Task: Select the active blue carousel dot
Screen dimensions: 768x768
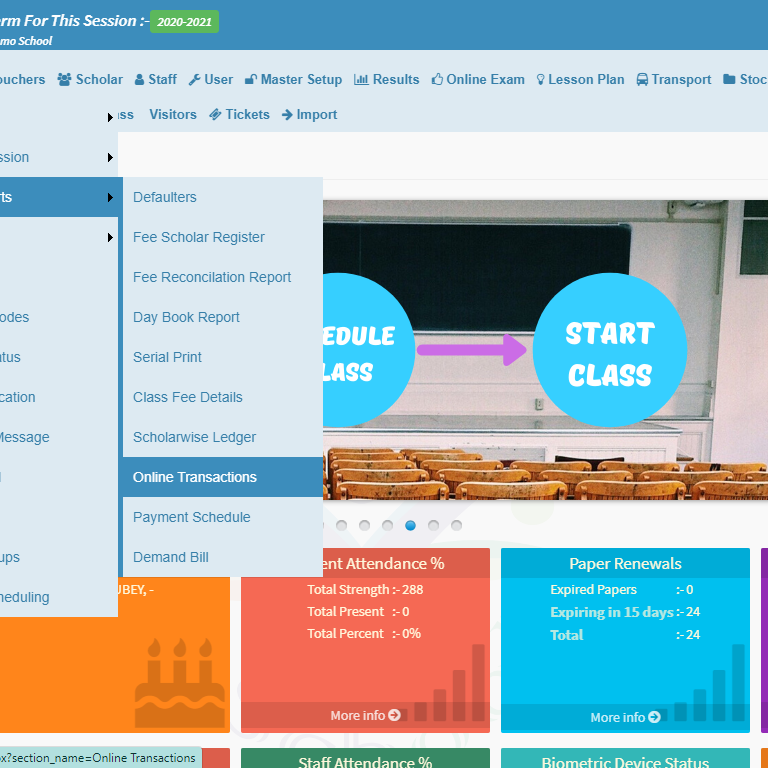Action: point(410,525)
